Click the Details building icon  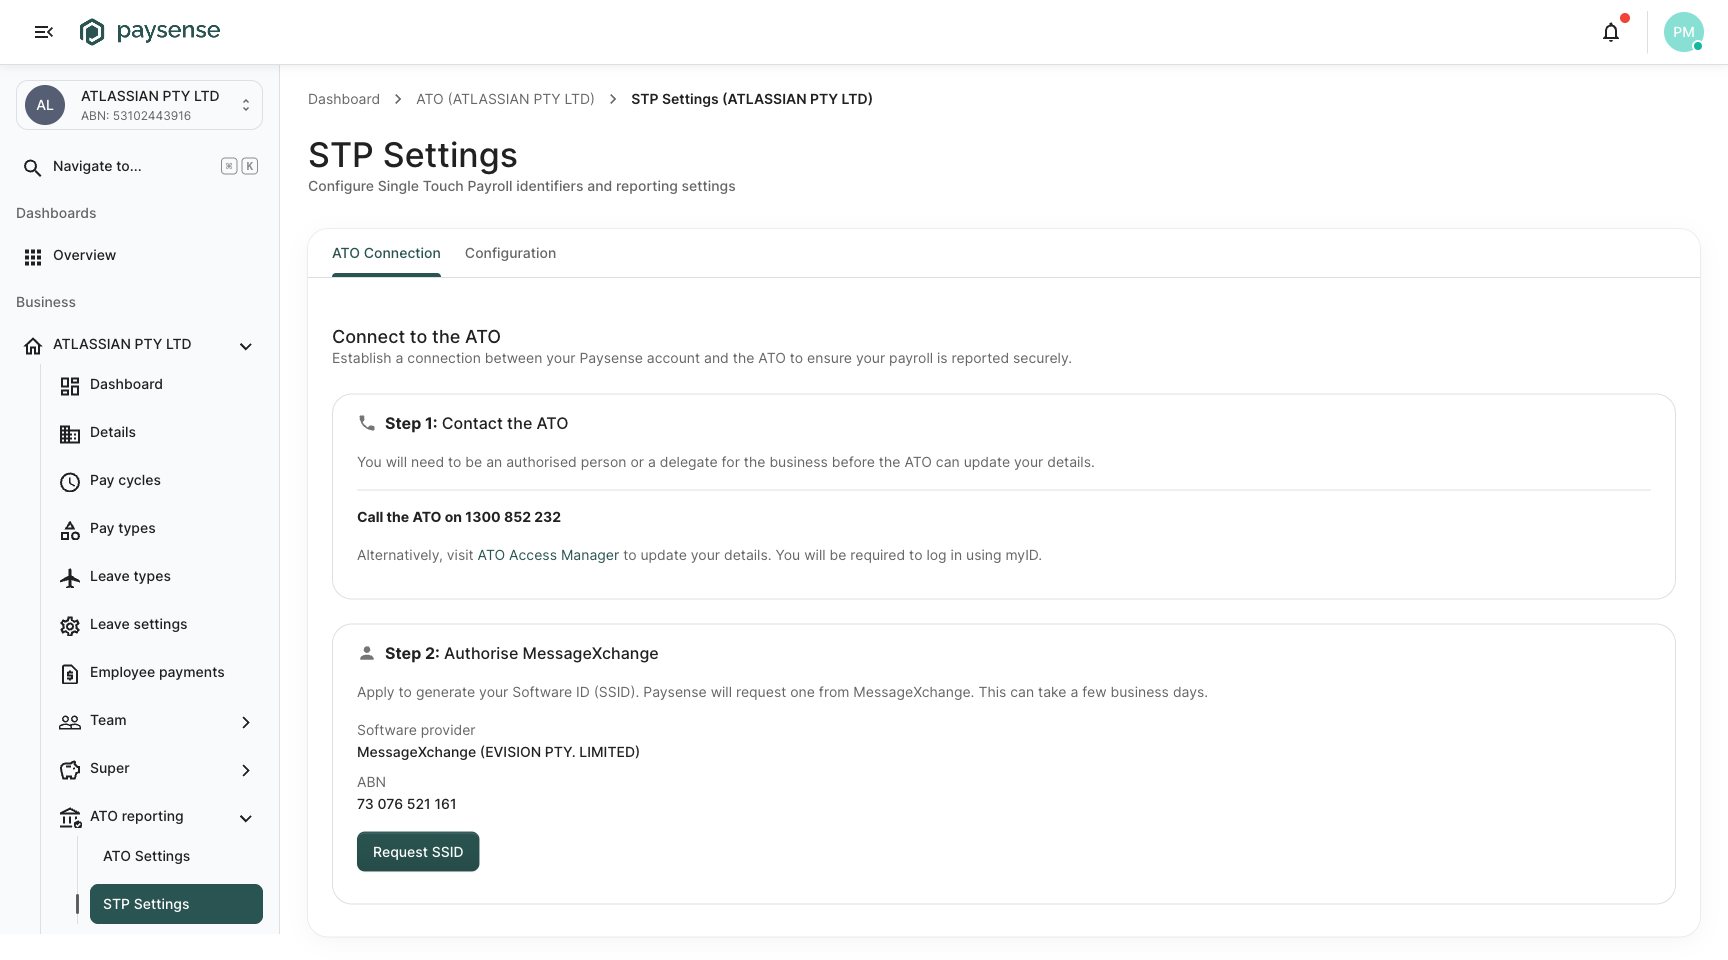(x=70, y=434)
